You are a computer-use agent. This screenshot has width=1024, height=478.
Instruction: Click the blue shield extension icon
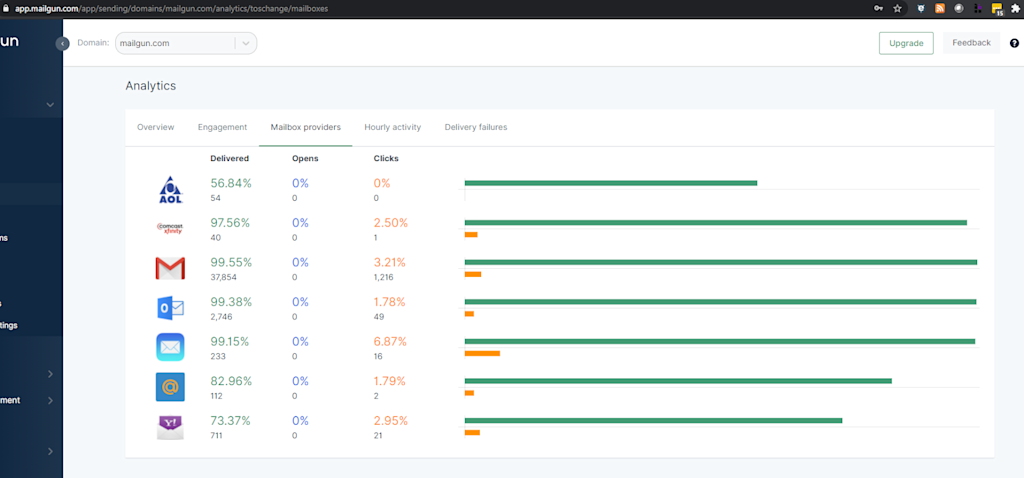click(921, 8)
